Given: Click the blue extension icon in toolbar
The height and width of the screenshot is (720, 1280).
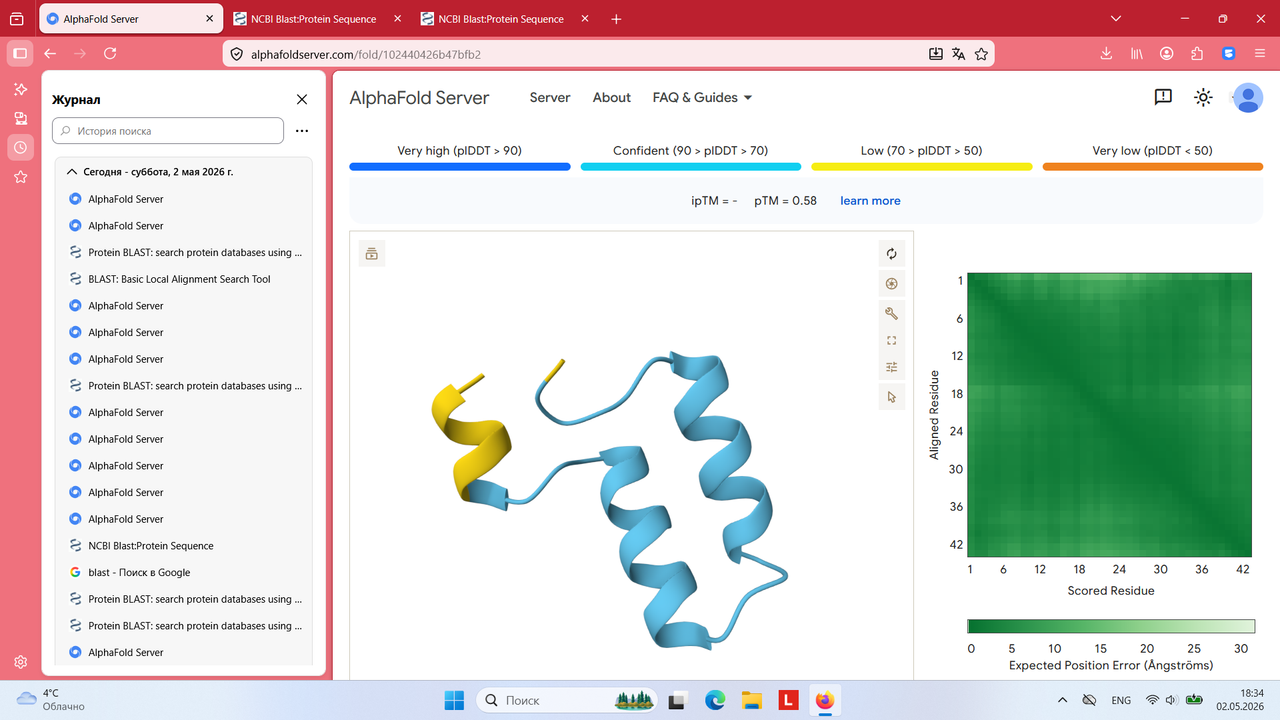Looking at the screenshot, I should [x=1229, y=54].
